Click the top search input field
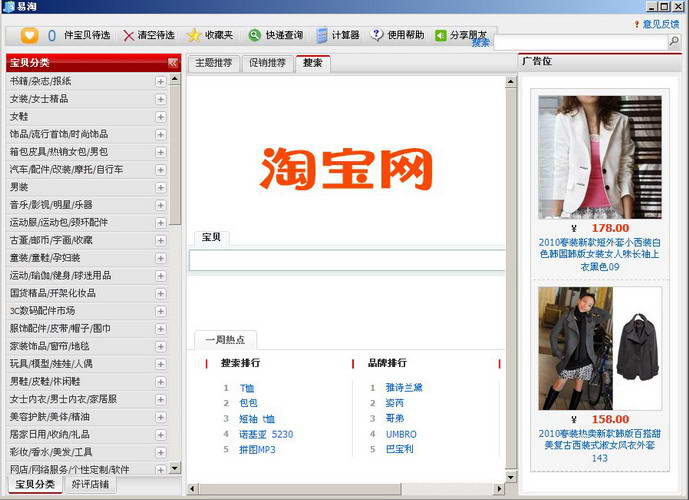Screen dimensions: 689x500 580,42
